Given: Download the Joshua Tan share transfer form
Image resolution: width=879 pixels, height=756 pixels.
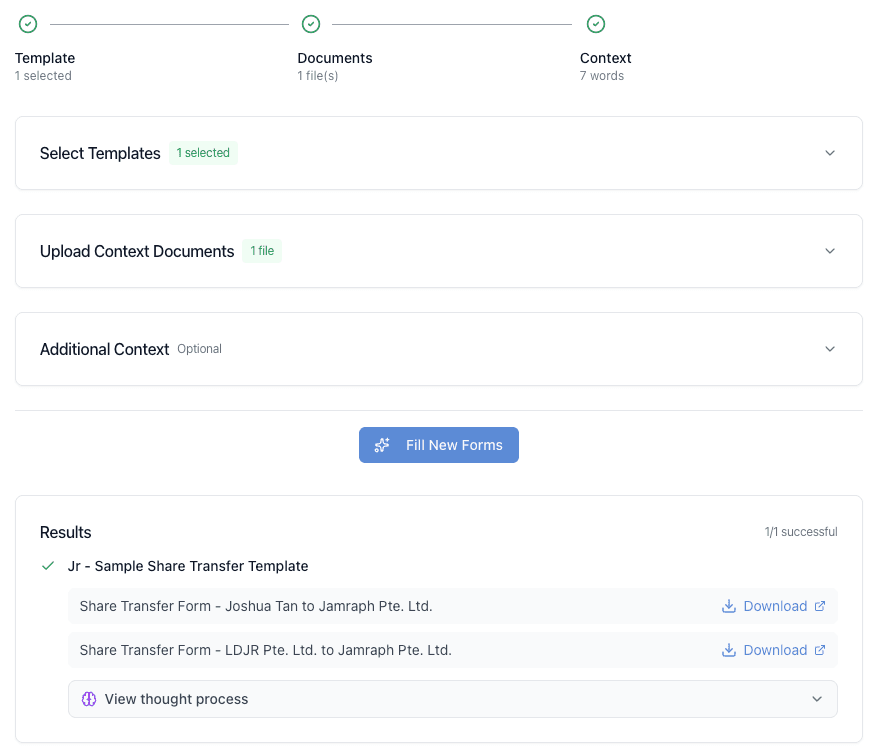Looking at the screenshot, I should point(773,606).
